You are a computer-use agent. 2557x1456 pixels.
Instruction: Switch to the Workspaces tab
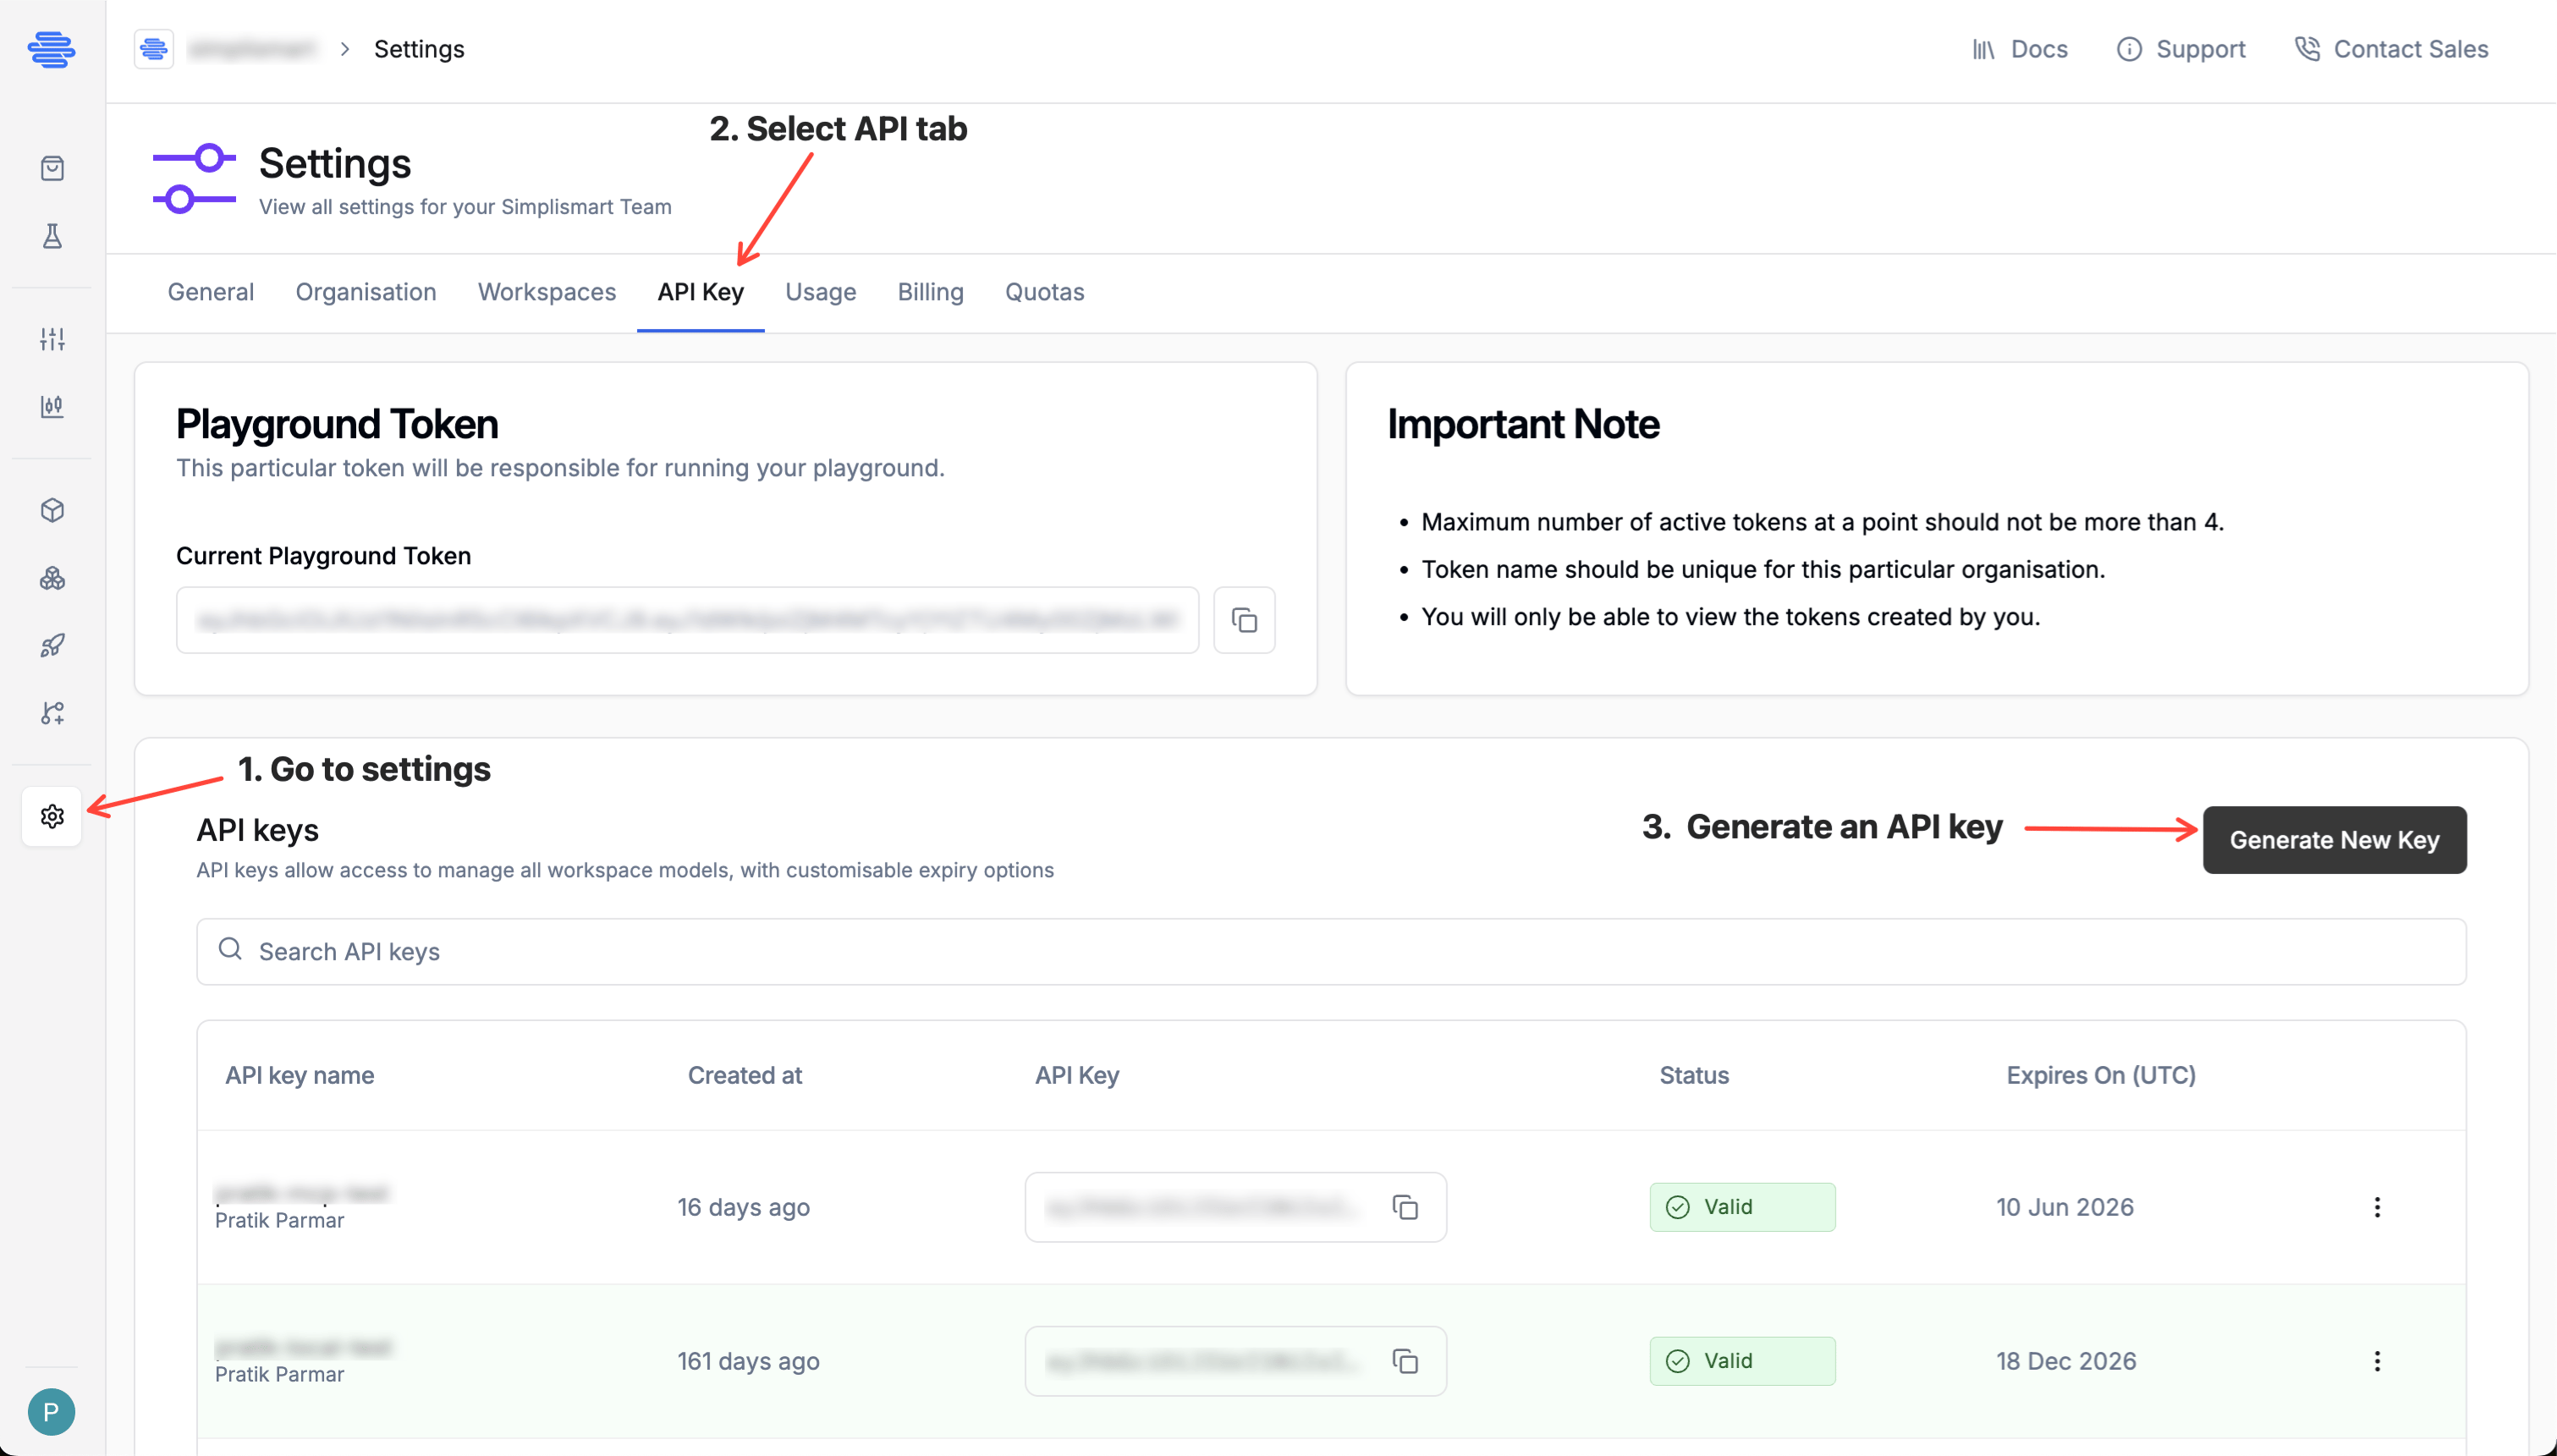click(547, 292)
